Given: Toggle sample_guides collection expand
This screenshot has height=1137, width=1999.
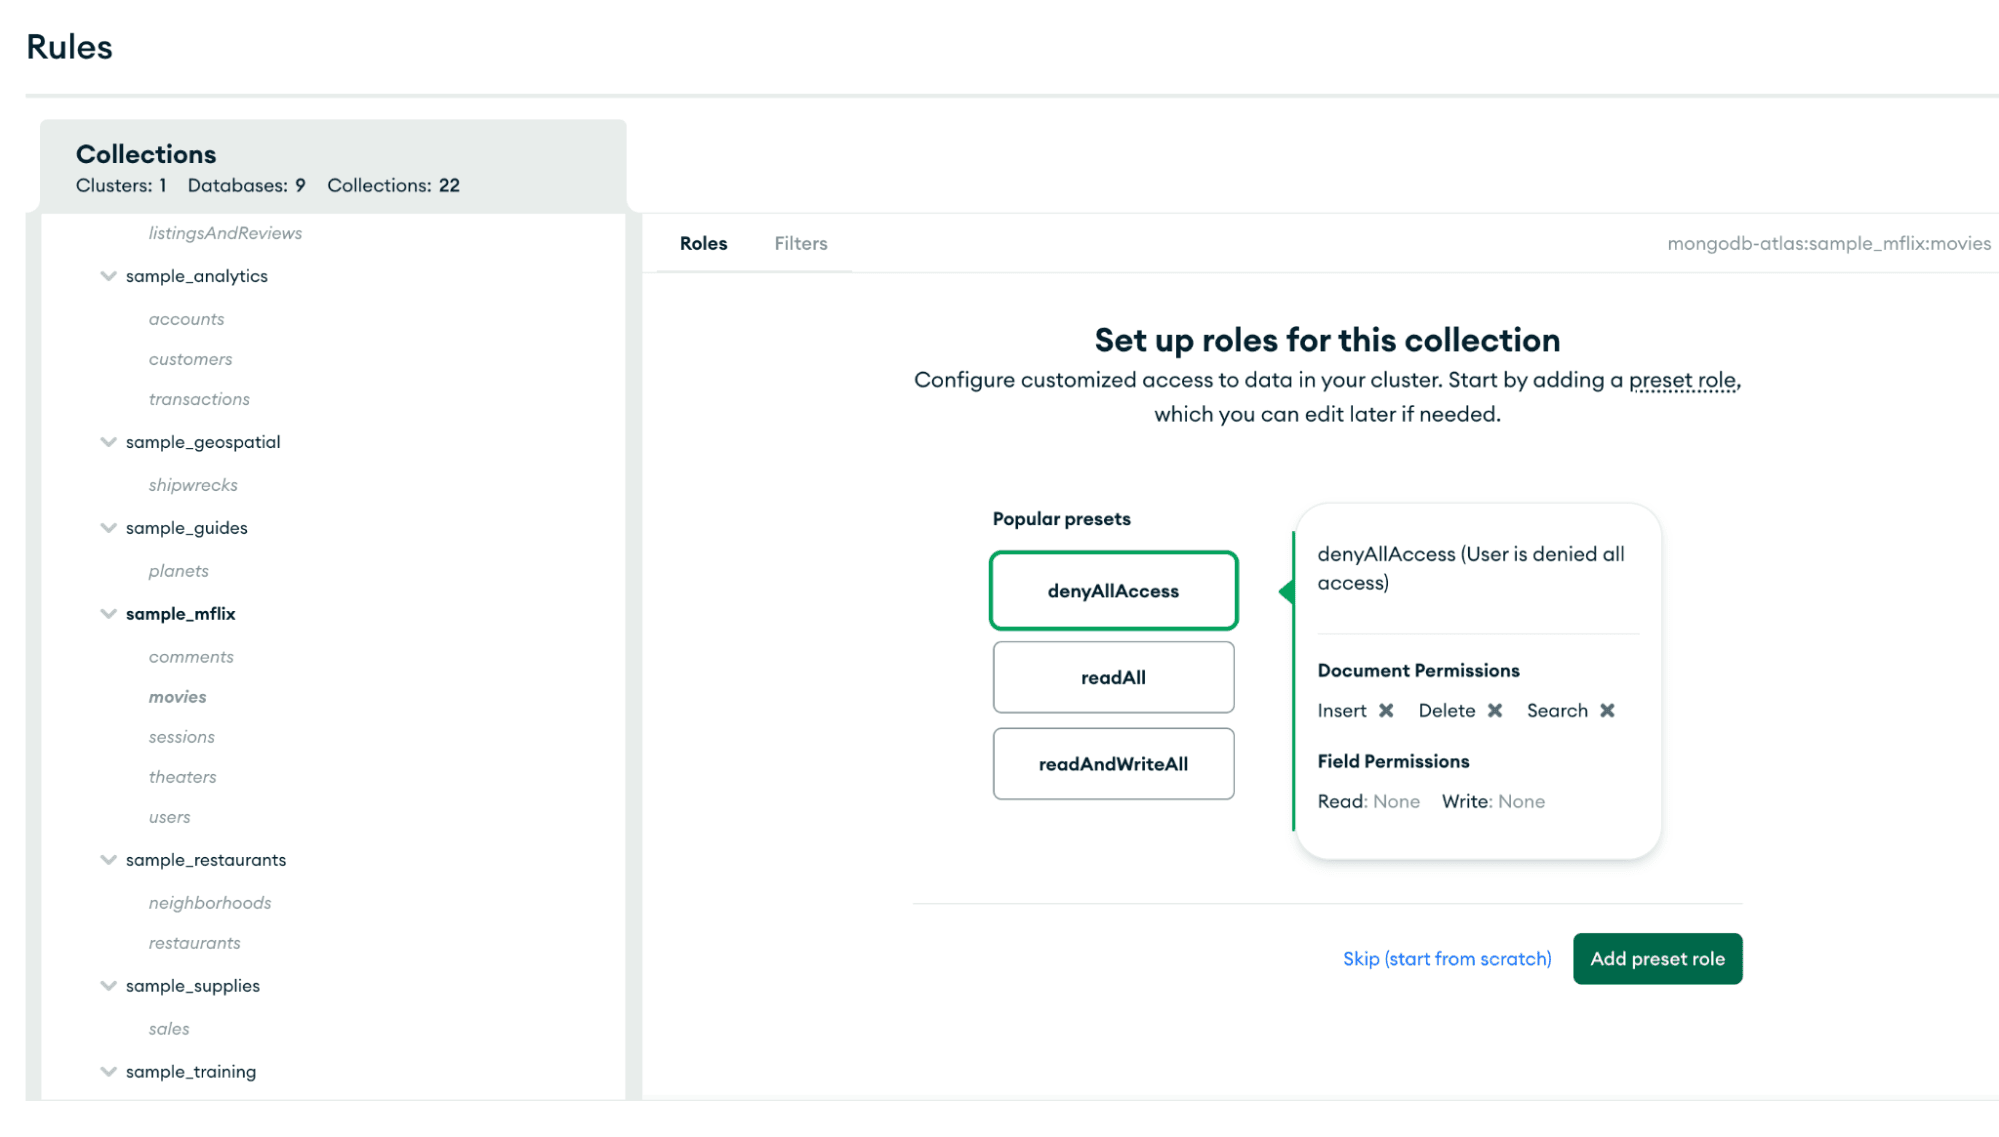Looking at the screenshot, I should point(108,526).
